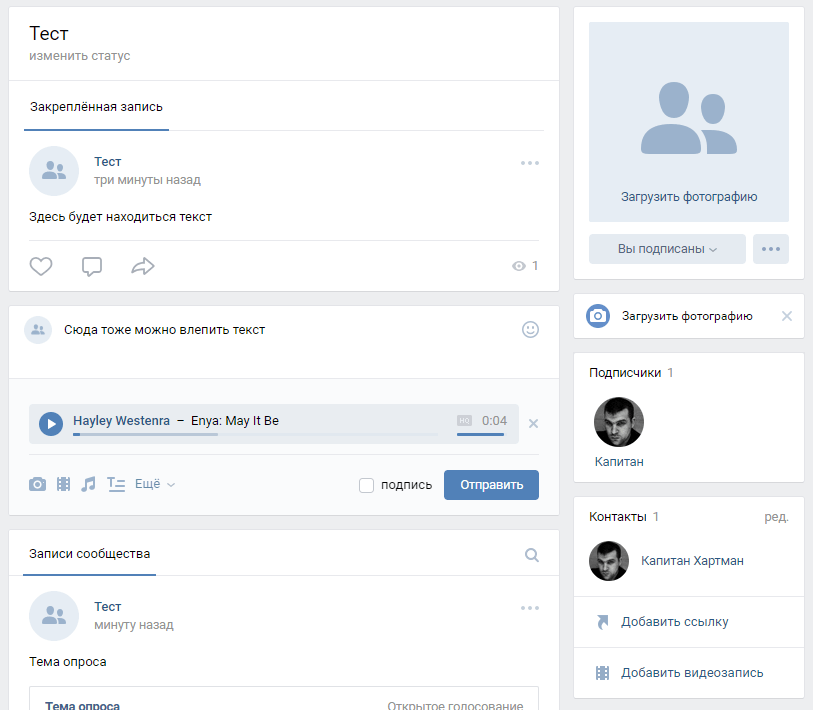Expand the Ещё attachment dropdown
Viewport: 813px width, 710px height.
(x=154, y=484)
